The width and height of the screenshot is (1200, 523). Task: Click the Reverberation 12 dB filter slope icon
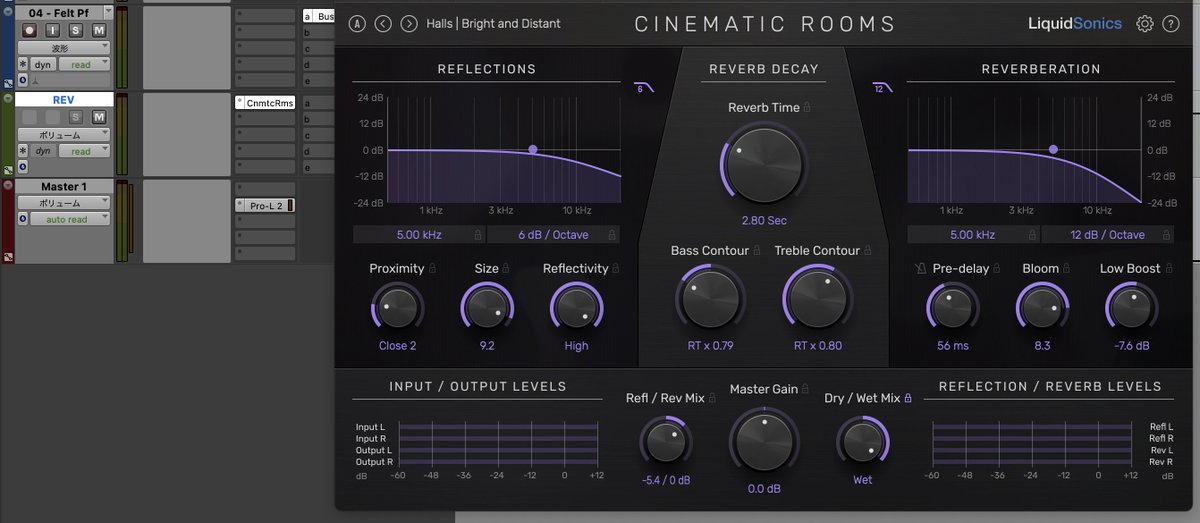pos(882,88)
